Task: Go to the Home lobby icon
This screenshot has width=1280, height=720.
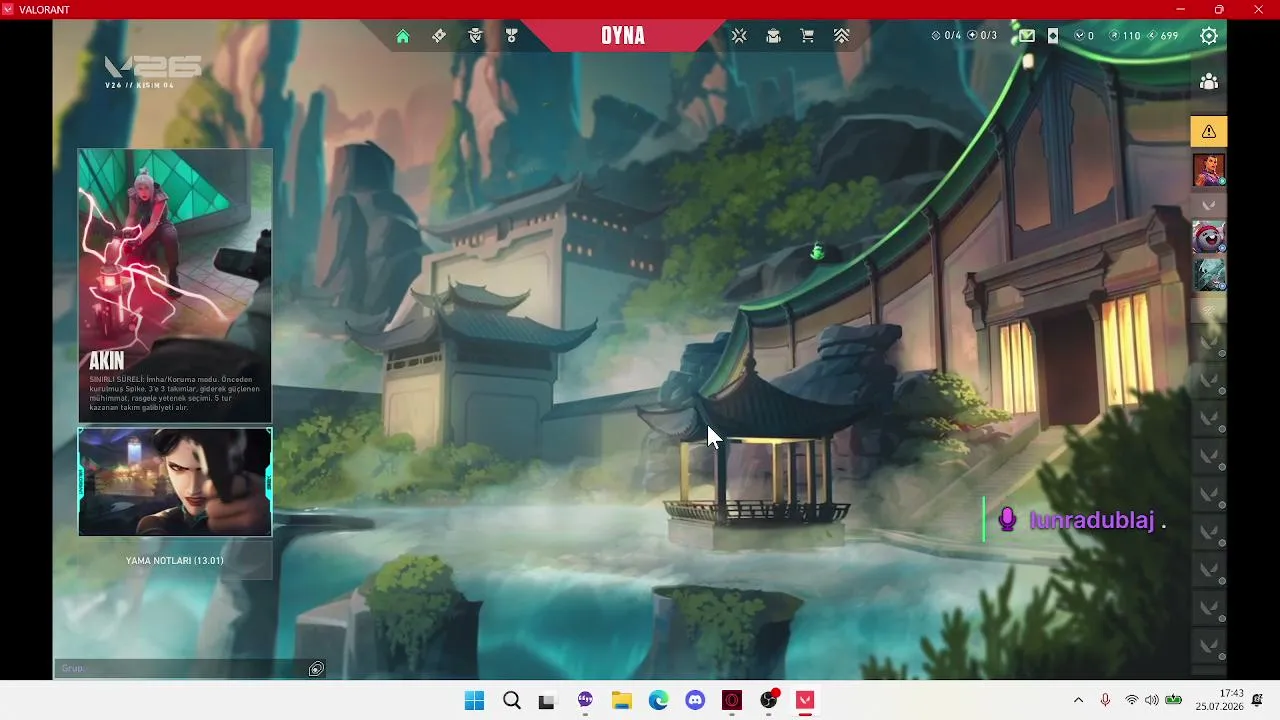Action: (403, 36)
